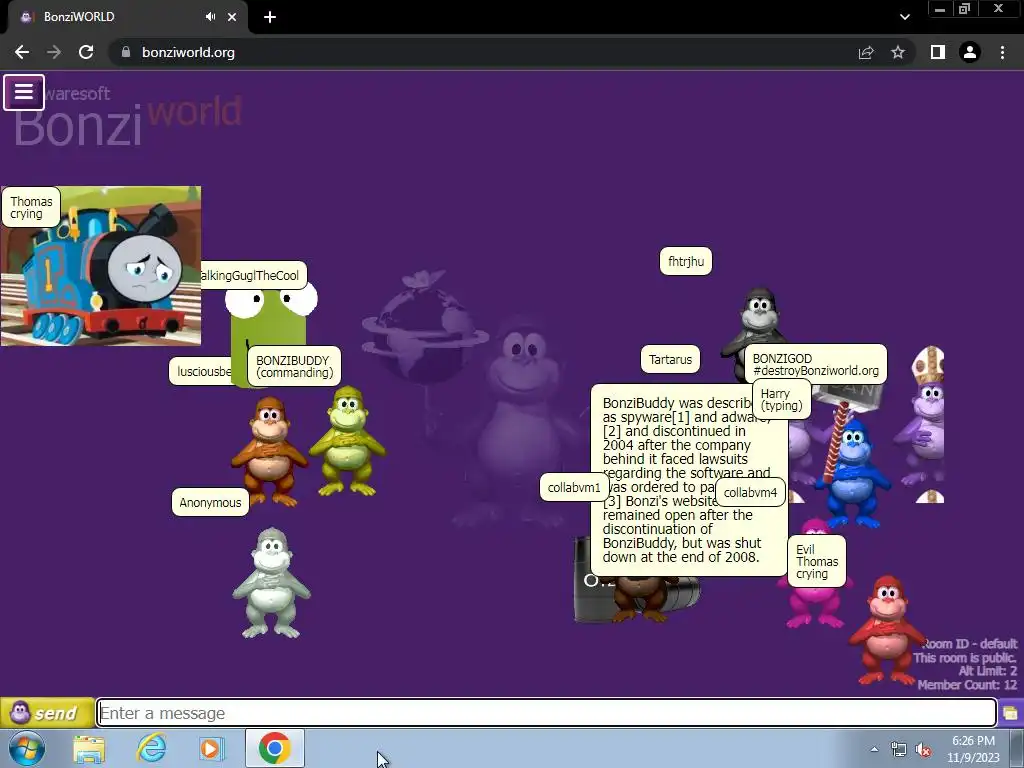Screen dimensions: 1024x768
Task: Open Windows Media Player taskbar icon
Action: pos(211,748)
